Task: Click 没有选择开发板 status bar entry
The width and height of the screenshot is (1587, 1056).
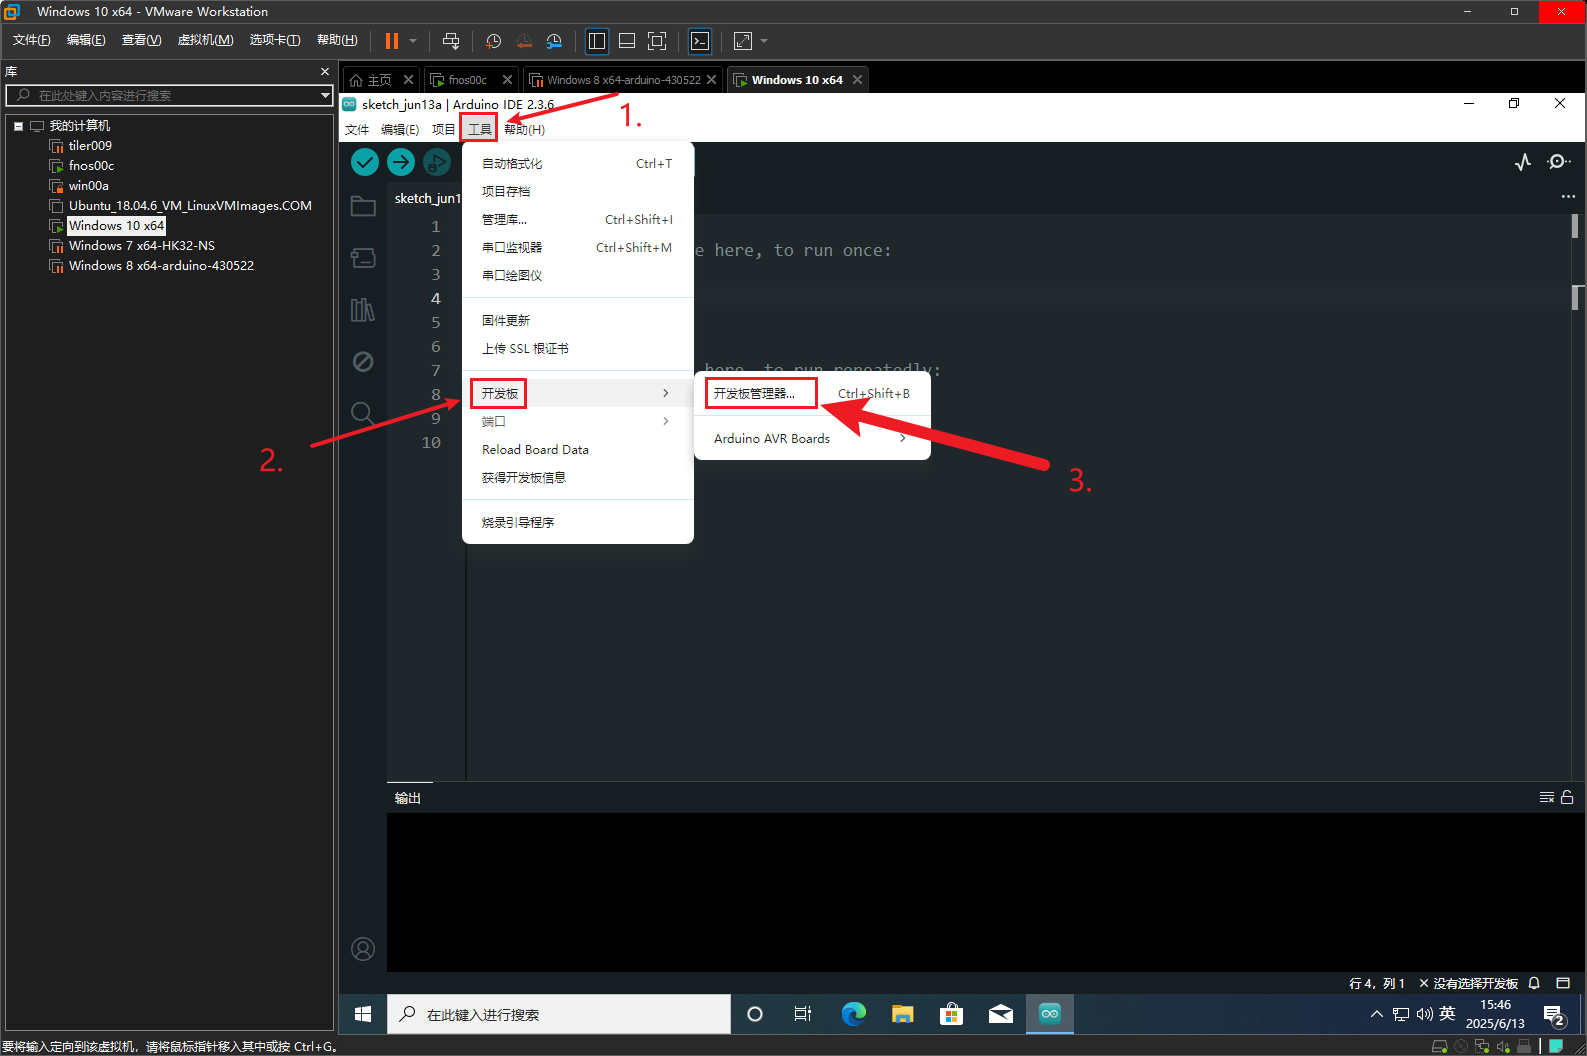Action: [1468, 983]
